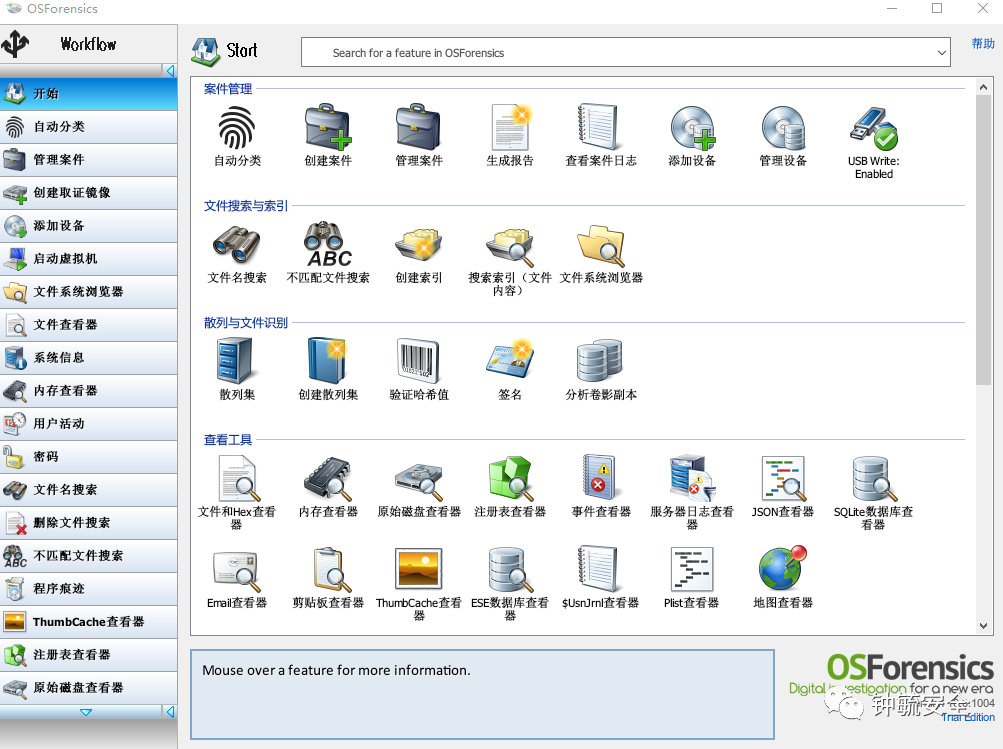Launch 文件名搜索 binoculars icon in main panel
The image size is (1003, 749).
pyautogui.click(x=237, y=244)
